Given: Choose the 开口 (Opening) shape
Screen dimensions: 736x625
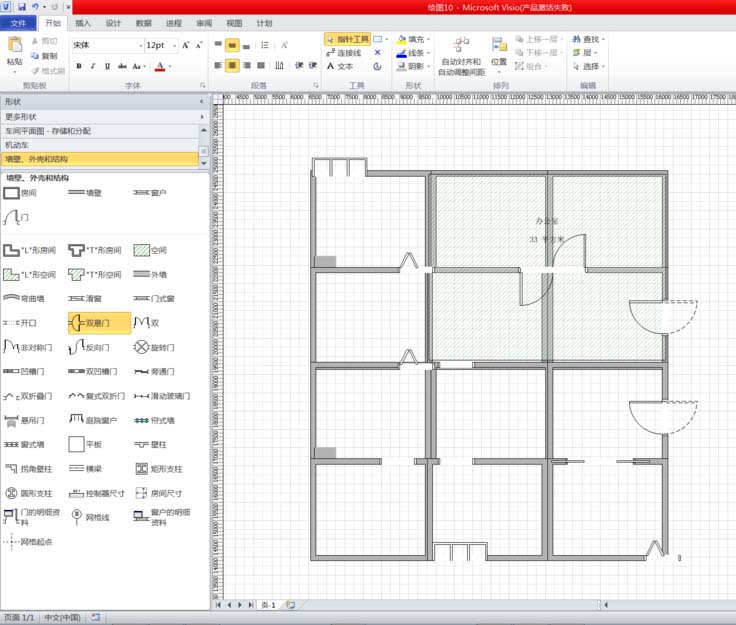Looking at the screenshot, I should pyautogui.click(x=20, y=323).
